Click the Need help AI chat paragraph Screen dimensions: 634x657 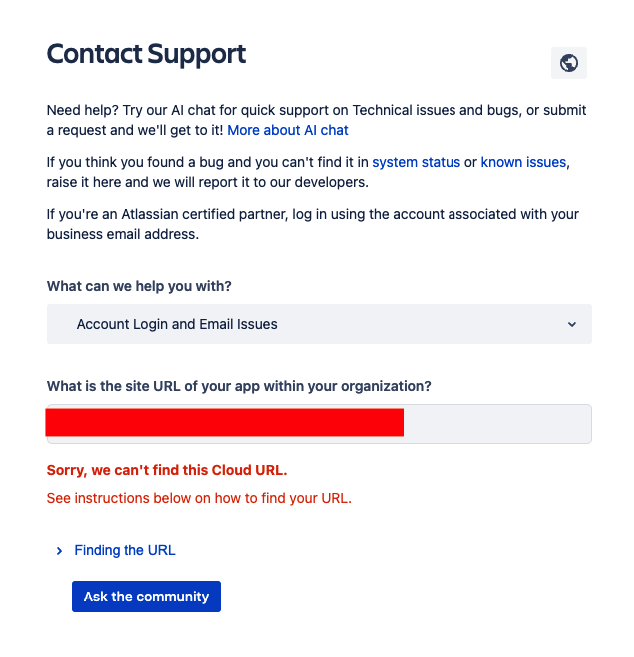[x=316, y=120]
